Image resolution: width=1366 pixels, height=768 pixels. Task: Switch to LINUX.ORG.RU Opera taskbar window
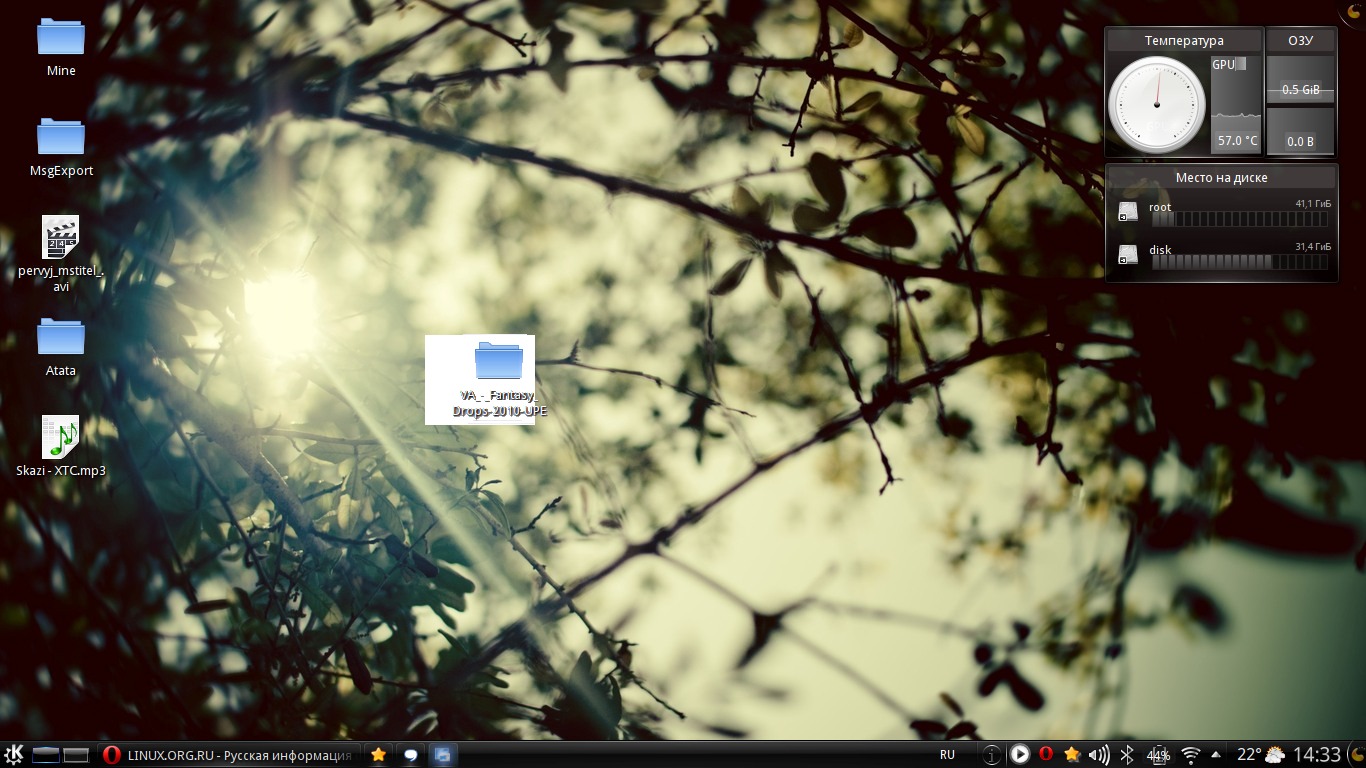[229, 755]
